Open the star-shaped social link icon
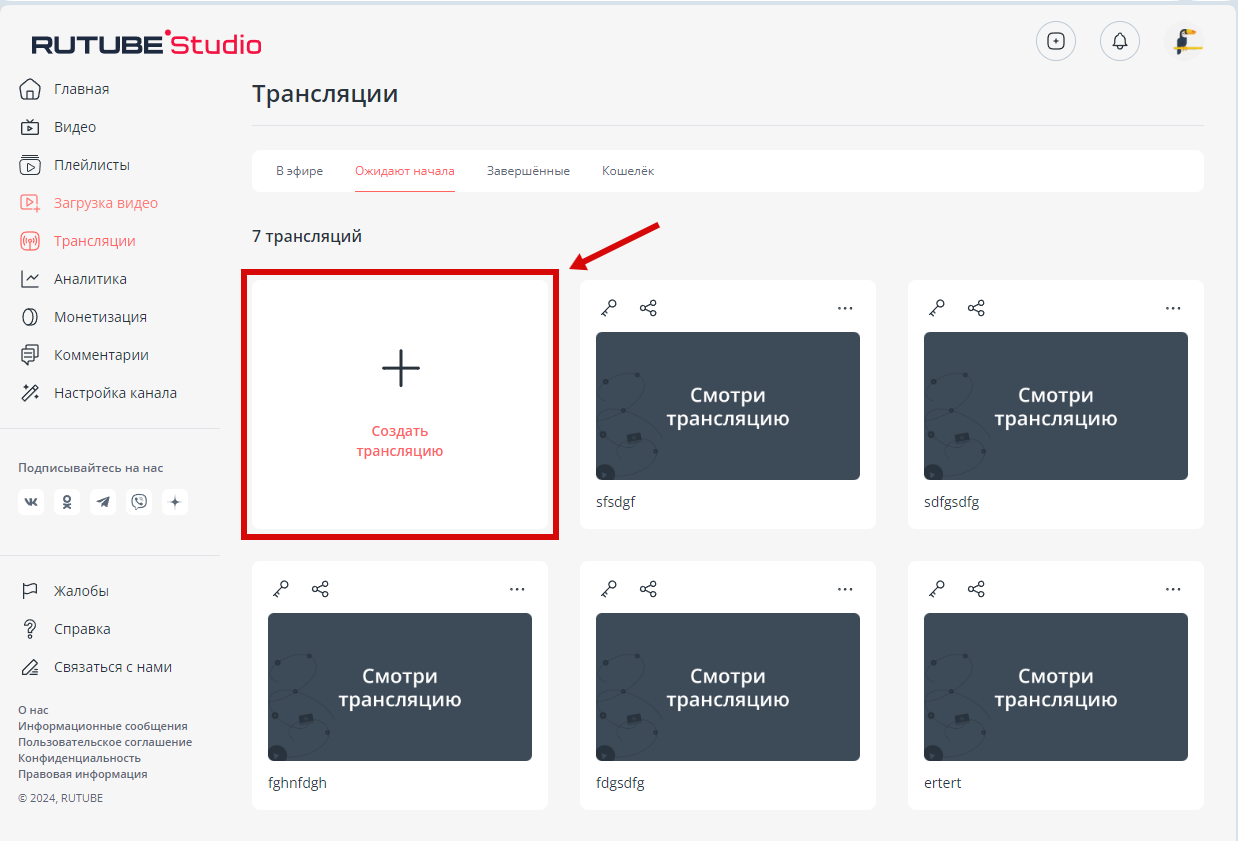 point(175,502)
